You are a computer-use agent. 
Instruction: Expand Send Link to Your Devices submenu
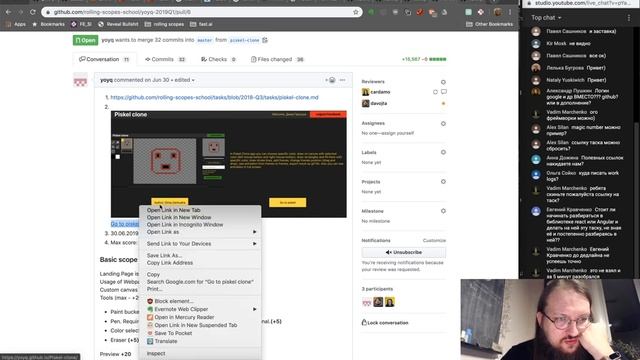coord(200,244)
